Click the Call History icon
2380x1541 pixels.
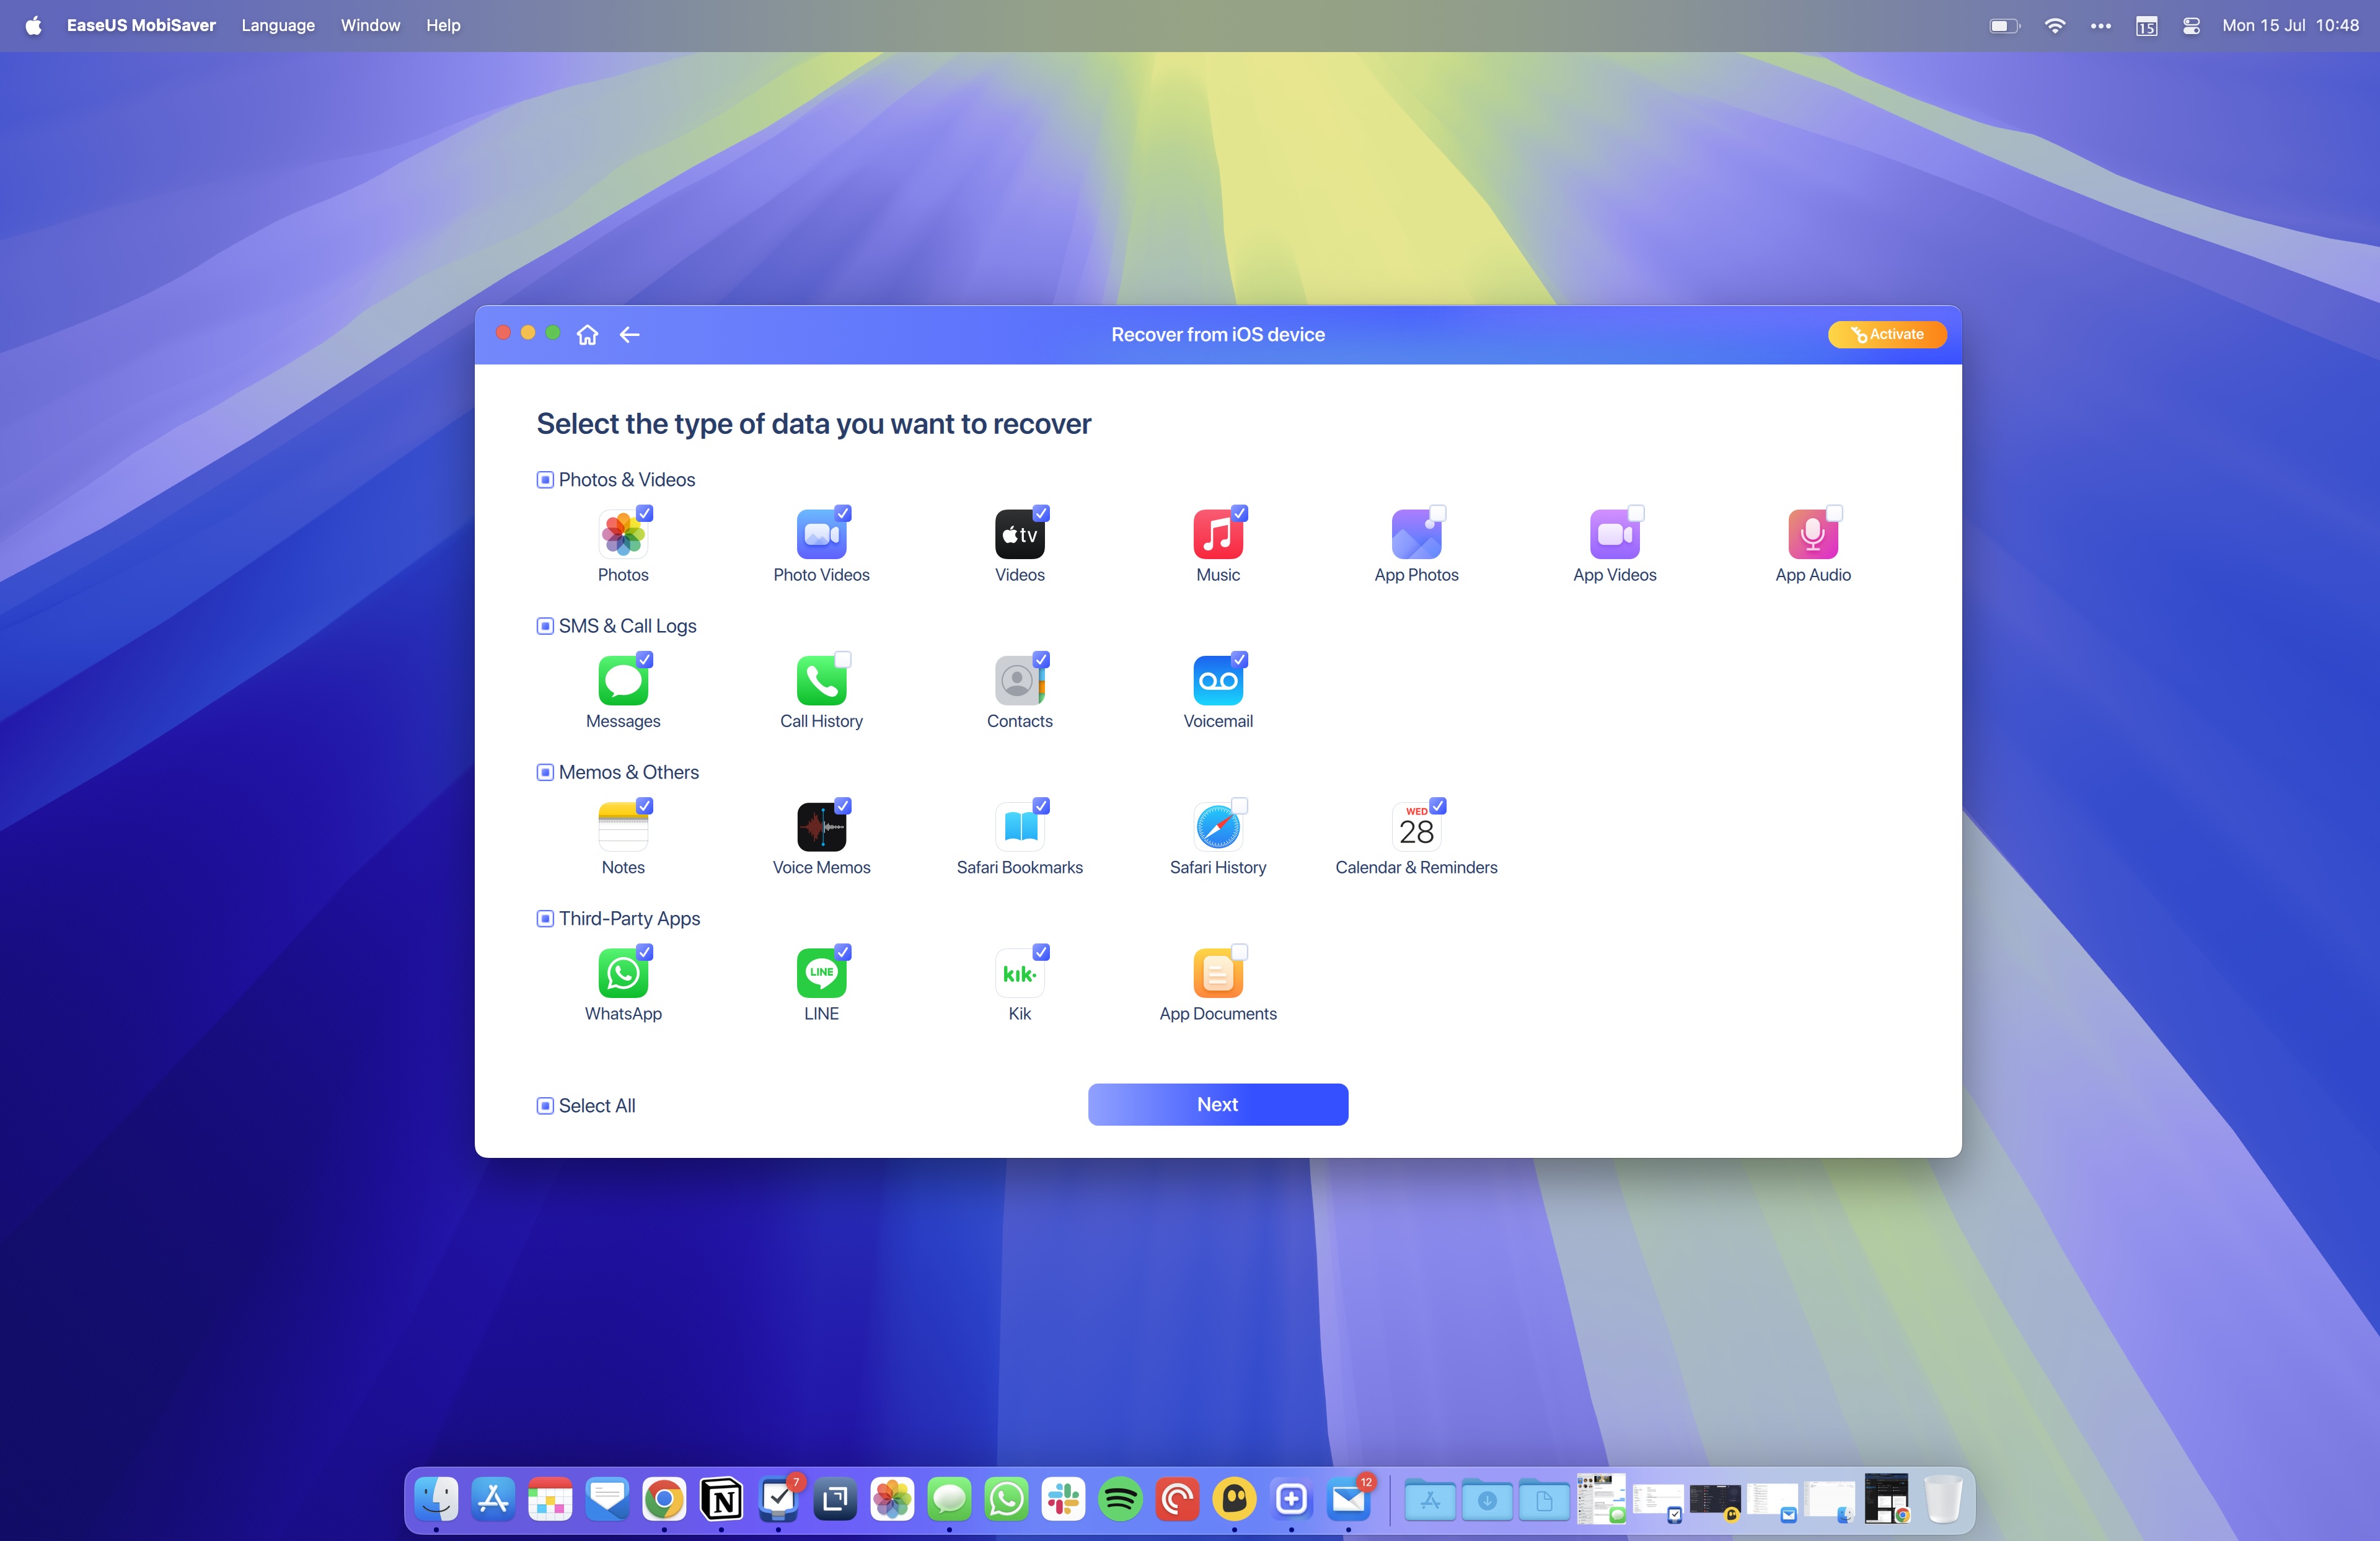click(820, 681)
